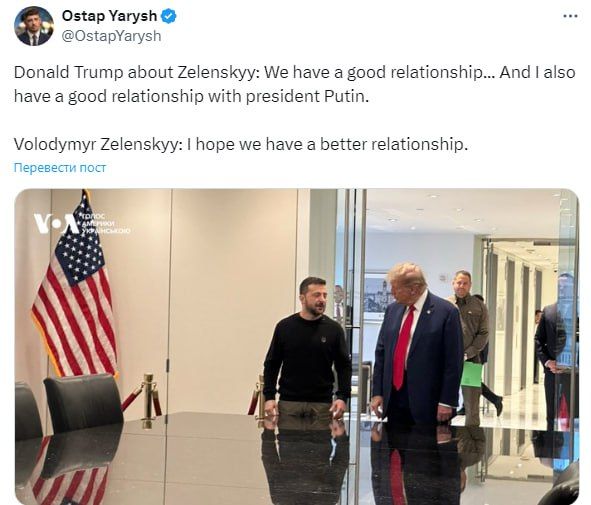Image resolution: width=591 pixels, height=505 pixels.
Task: Click the brass stanchion post beside the flag
Action: (148, 401)
